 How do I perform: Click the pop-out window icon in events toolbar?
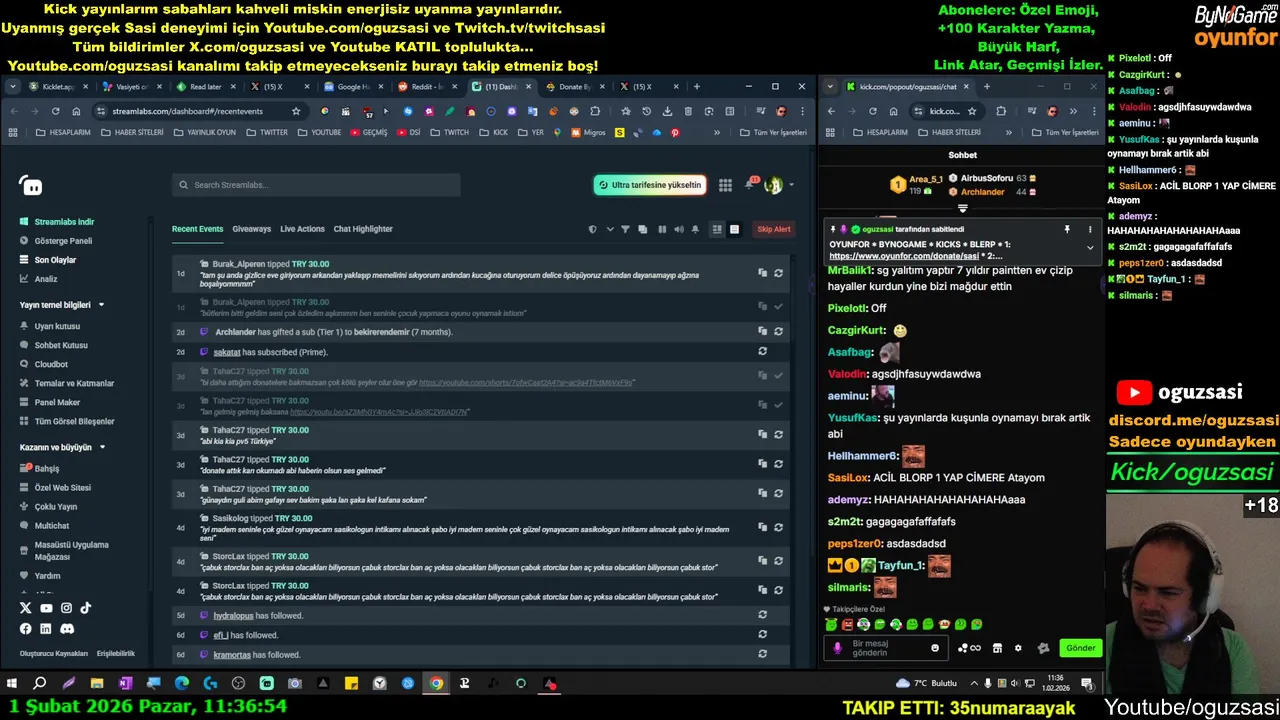[x=644, y=229]
